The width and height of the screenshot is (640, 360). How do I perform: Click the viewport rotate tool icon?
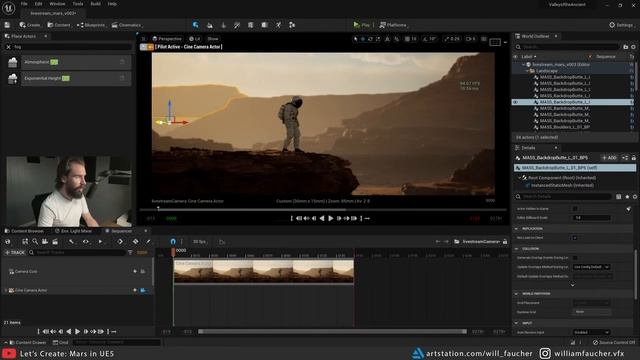click(370, 39)
